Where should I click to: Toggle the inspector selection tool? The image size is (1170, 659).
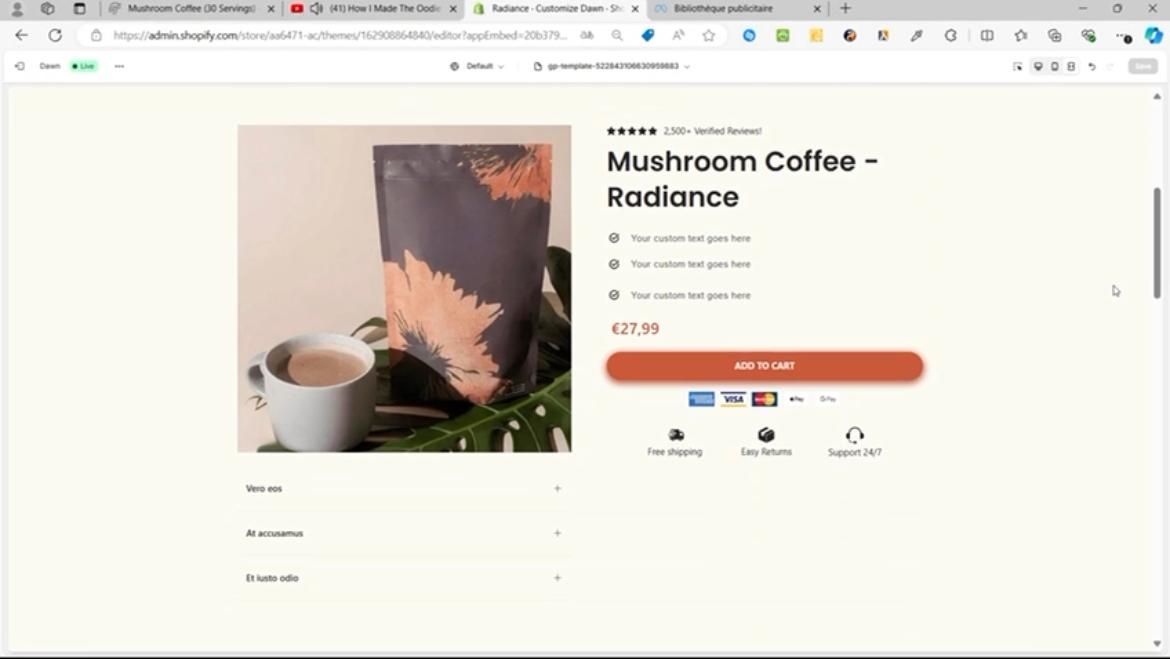(x=1017, y=66)
